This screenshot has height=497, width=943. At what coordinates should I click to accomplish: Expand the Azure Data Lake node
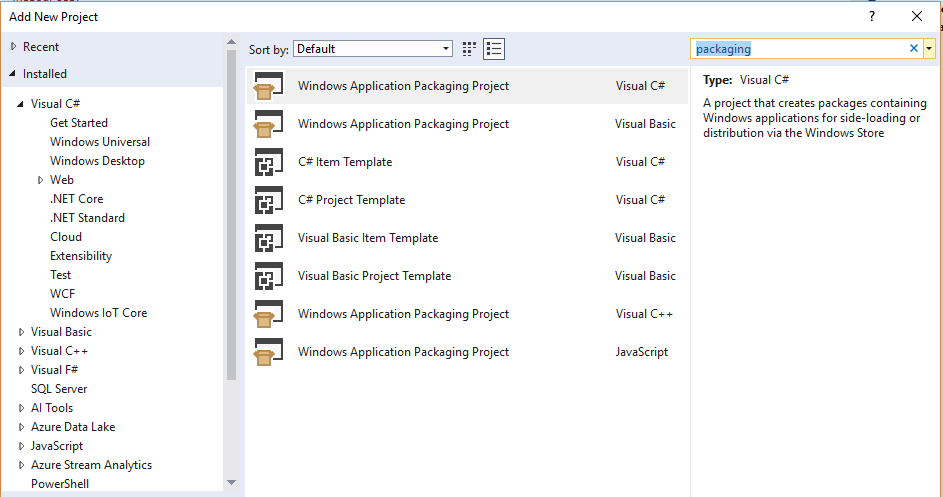[x=21, y=427]
